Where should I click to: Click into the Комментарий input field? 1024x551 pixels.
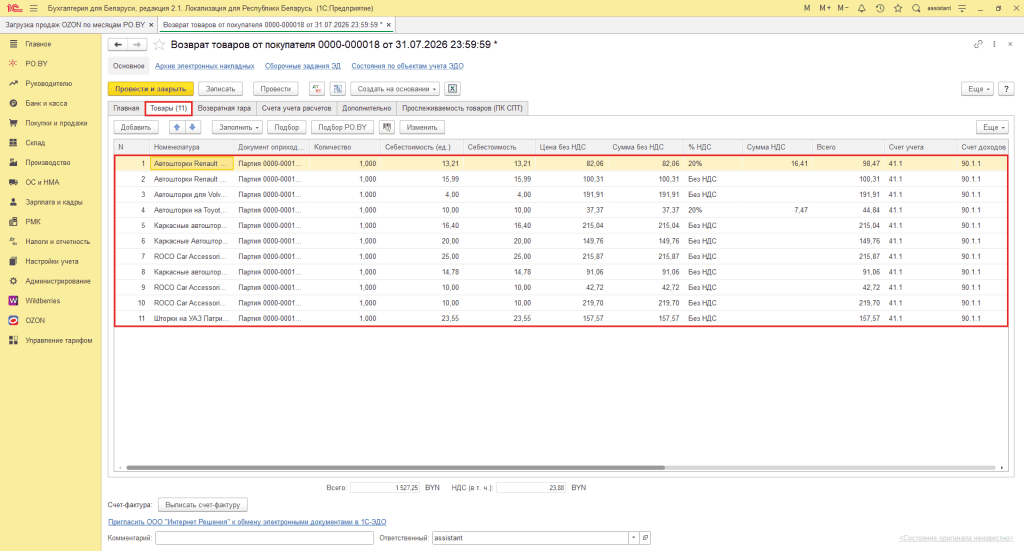[264, 538]
